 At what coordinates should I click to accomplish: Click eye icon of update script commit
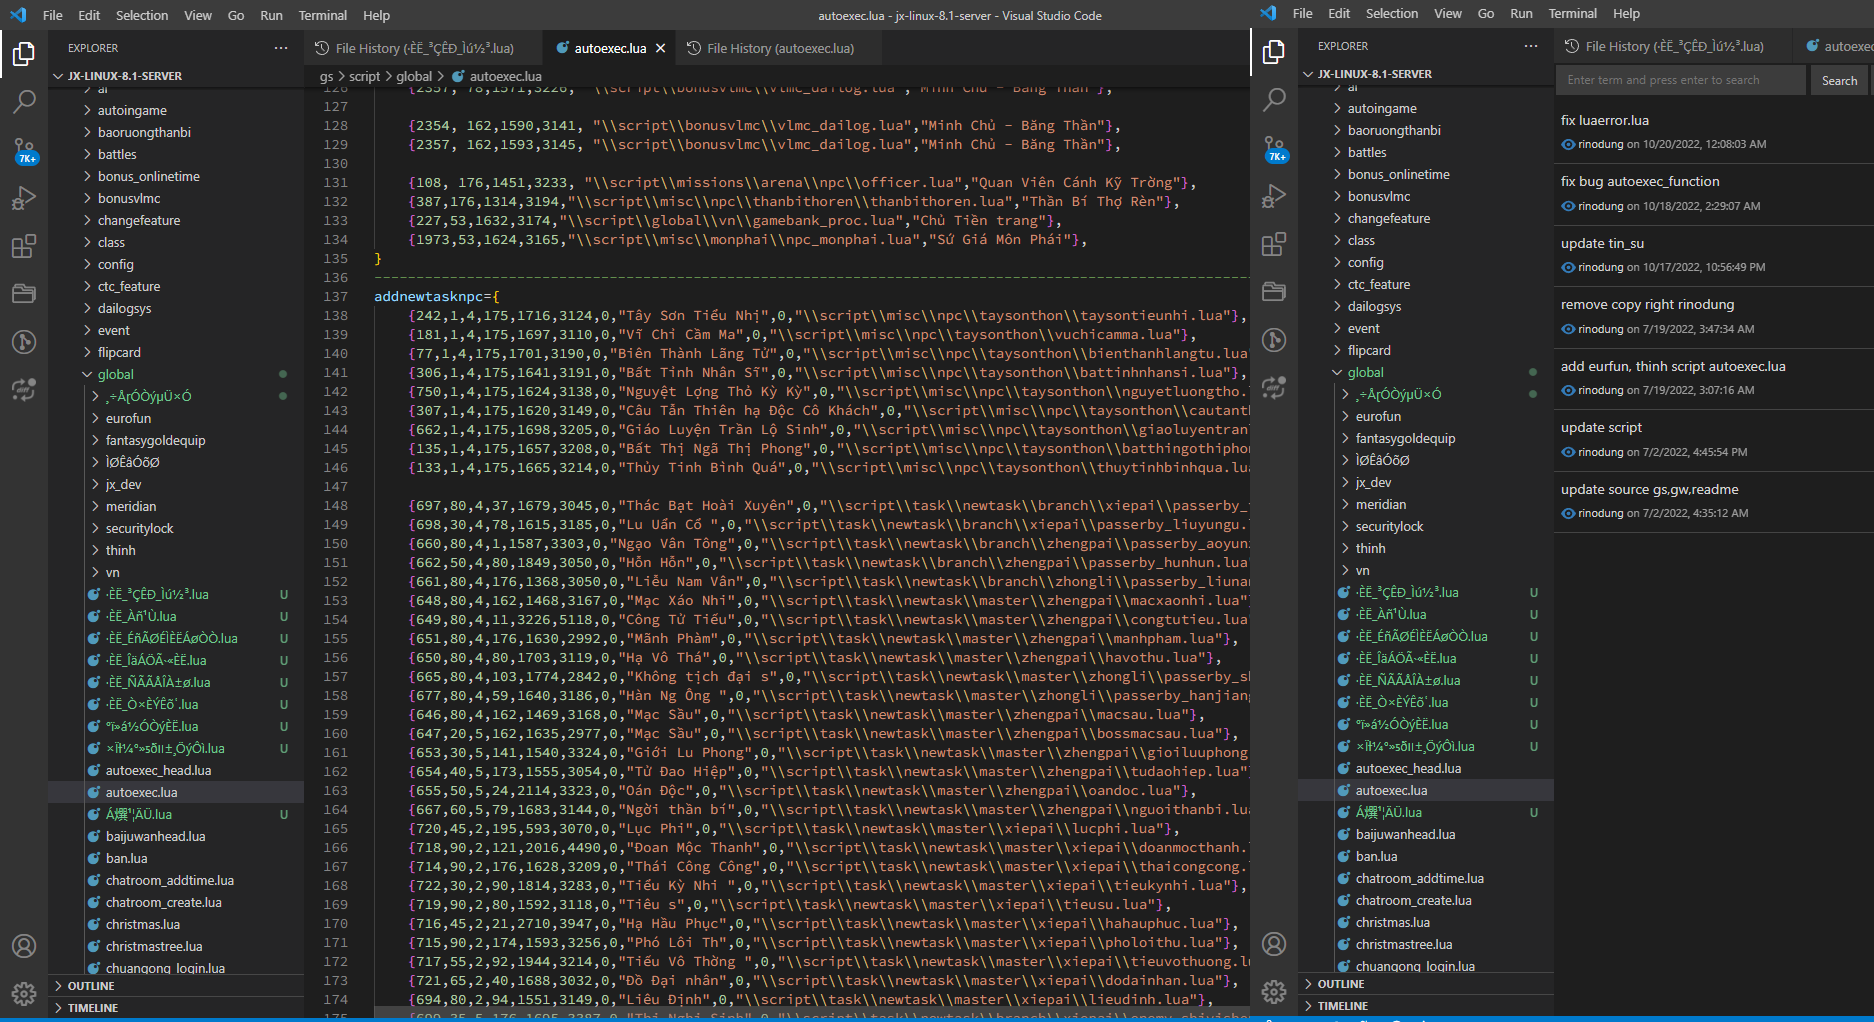pos(1568,452)
